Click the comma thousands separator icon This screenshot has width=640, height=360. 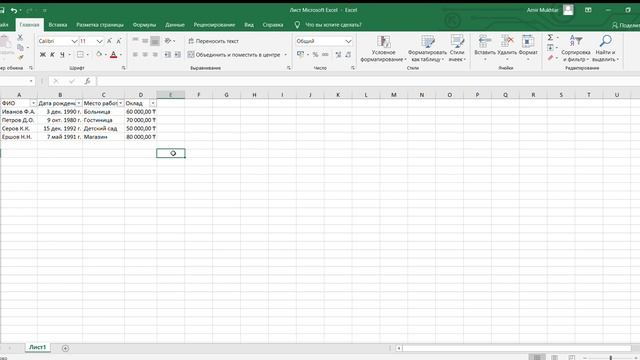[x=325, y=54]
